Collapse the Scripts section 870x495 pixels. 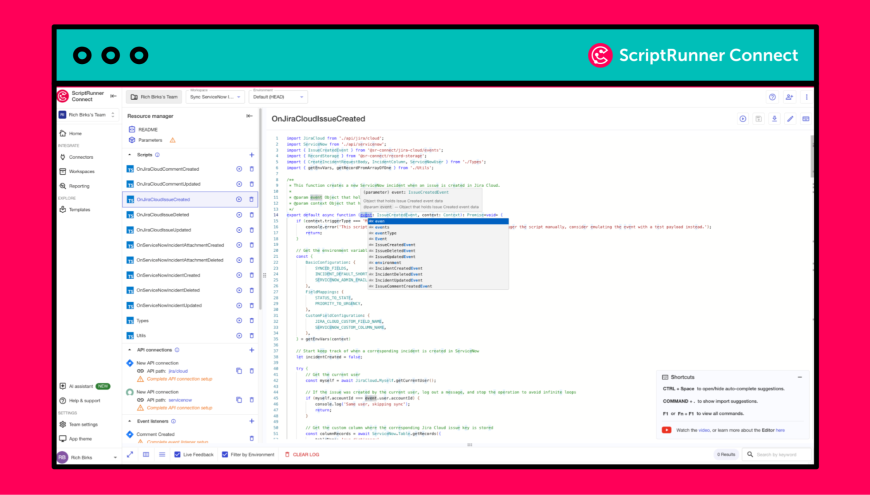(x=130, y=155)
